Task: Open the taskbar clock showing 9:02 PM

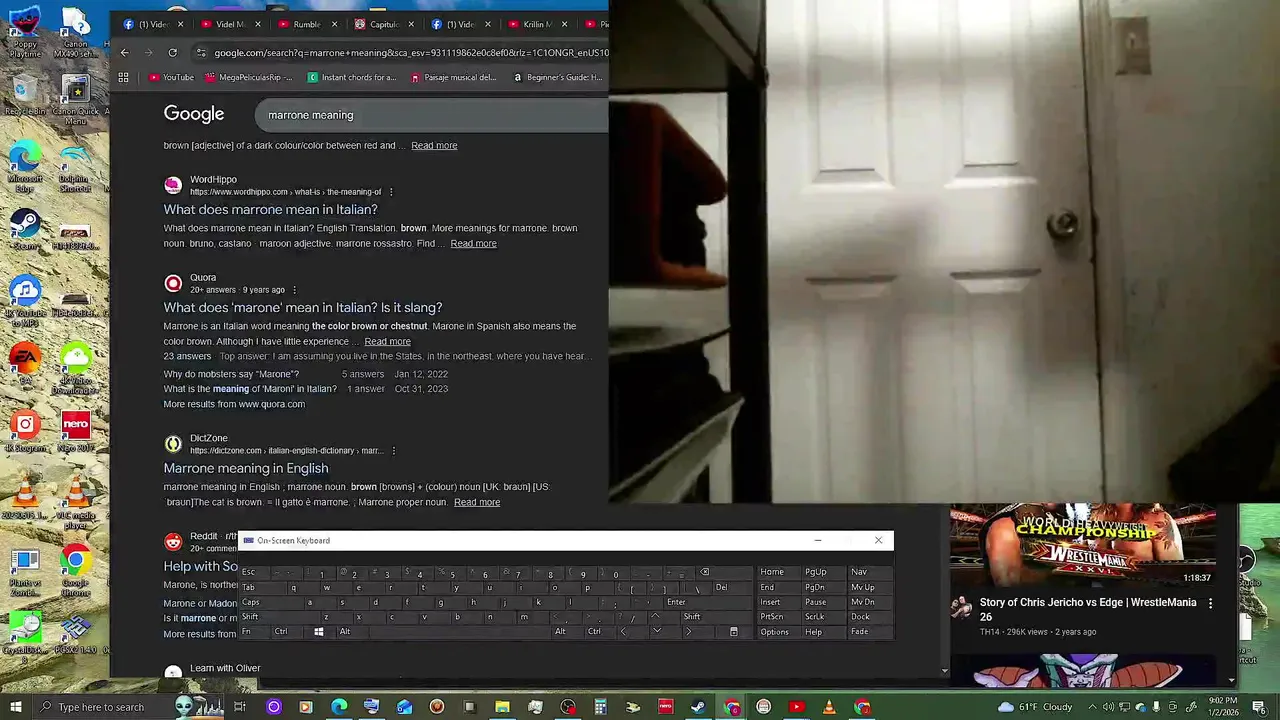Action: click(x=1222, y=707)
